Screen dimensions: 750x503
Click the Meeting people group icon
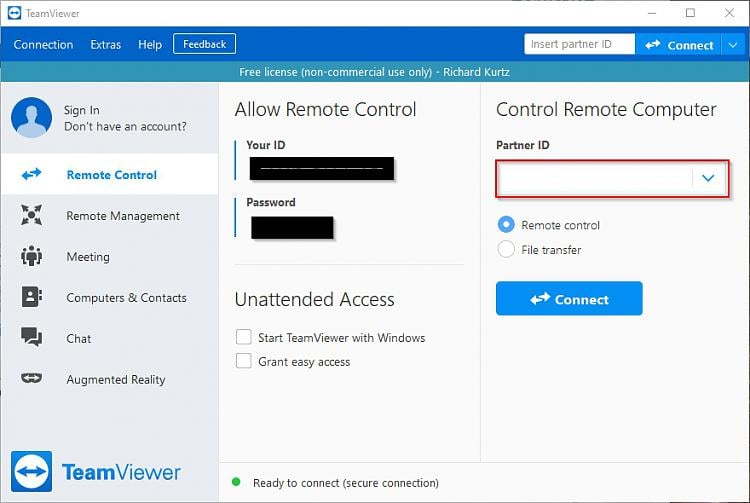tap(32, 256)
